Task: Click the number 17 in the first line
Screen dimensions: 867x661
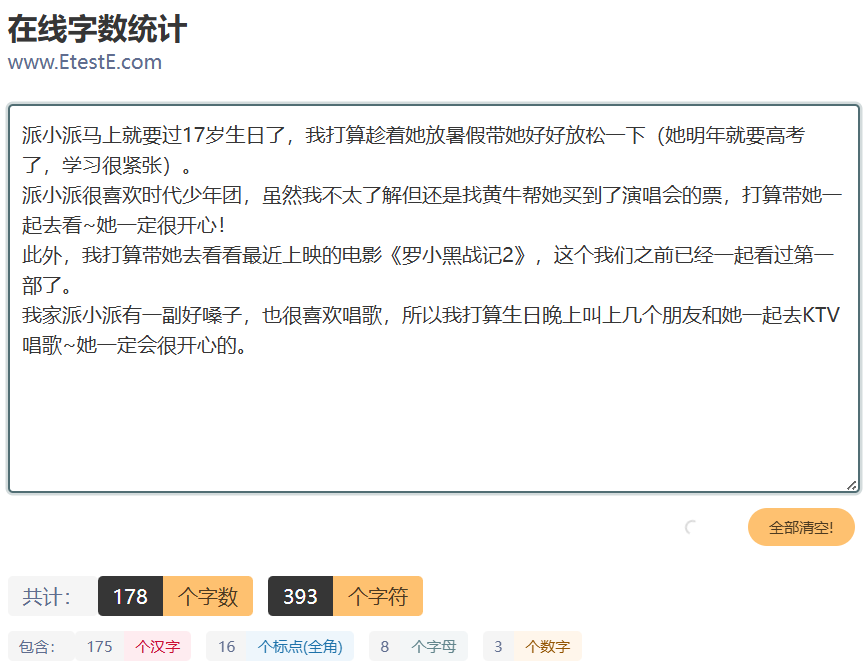Action: coord(194,135)
